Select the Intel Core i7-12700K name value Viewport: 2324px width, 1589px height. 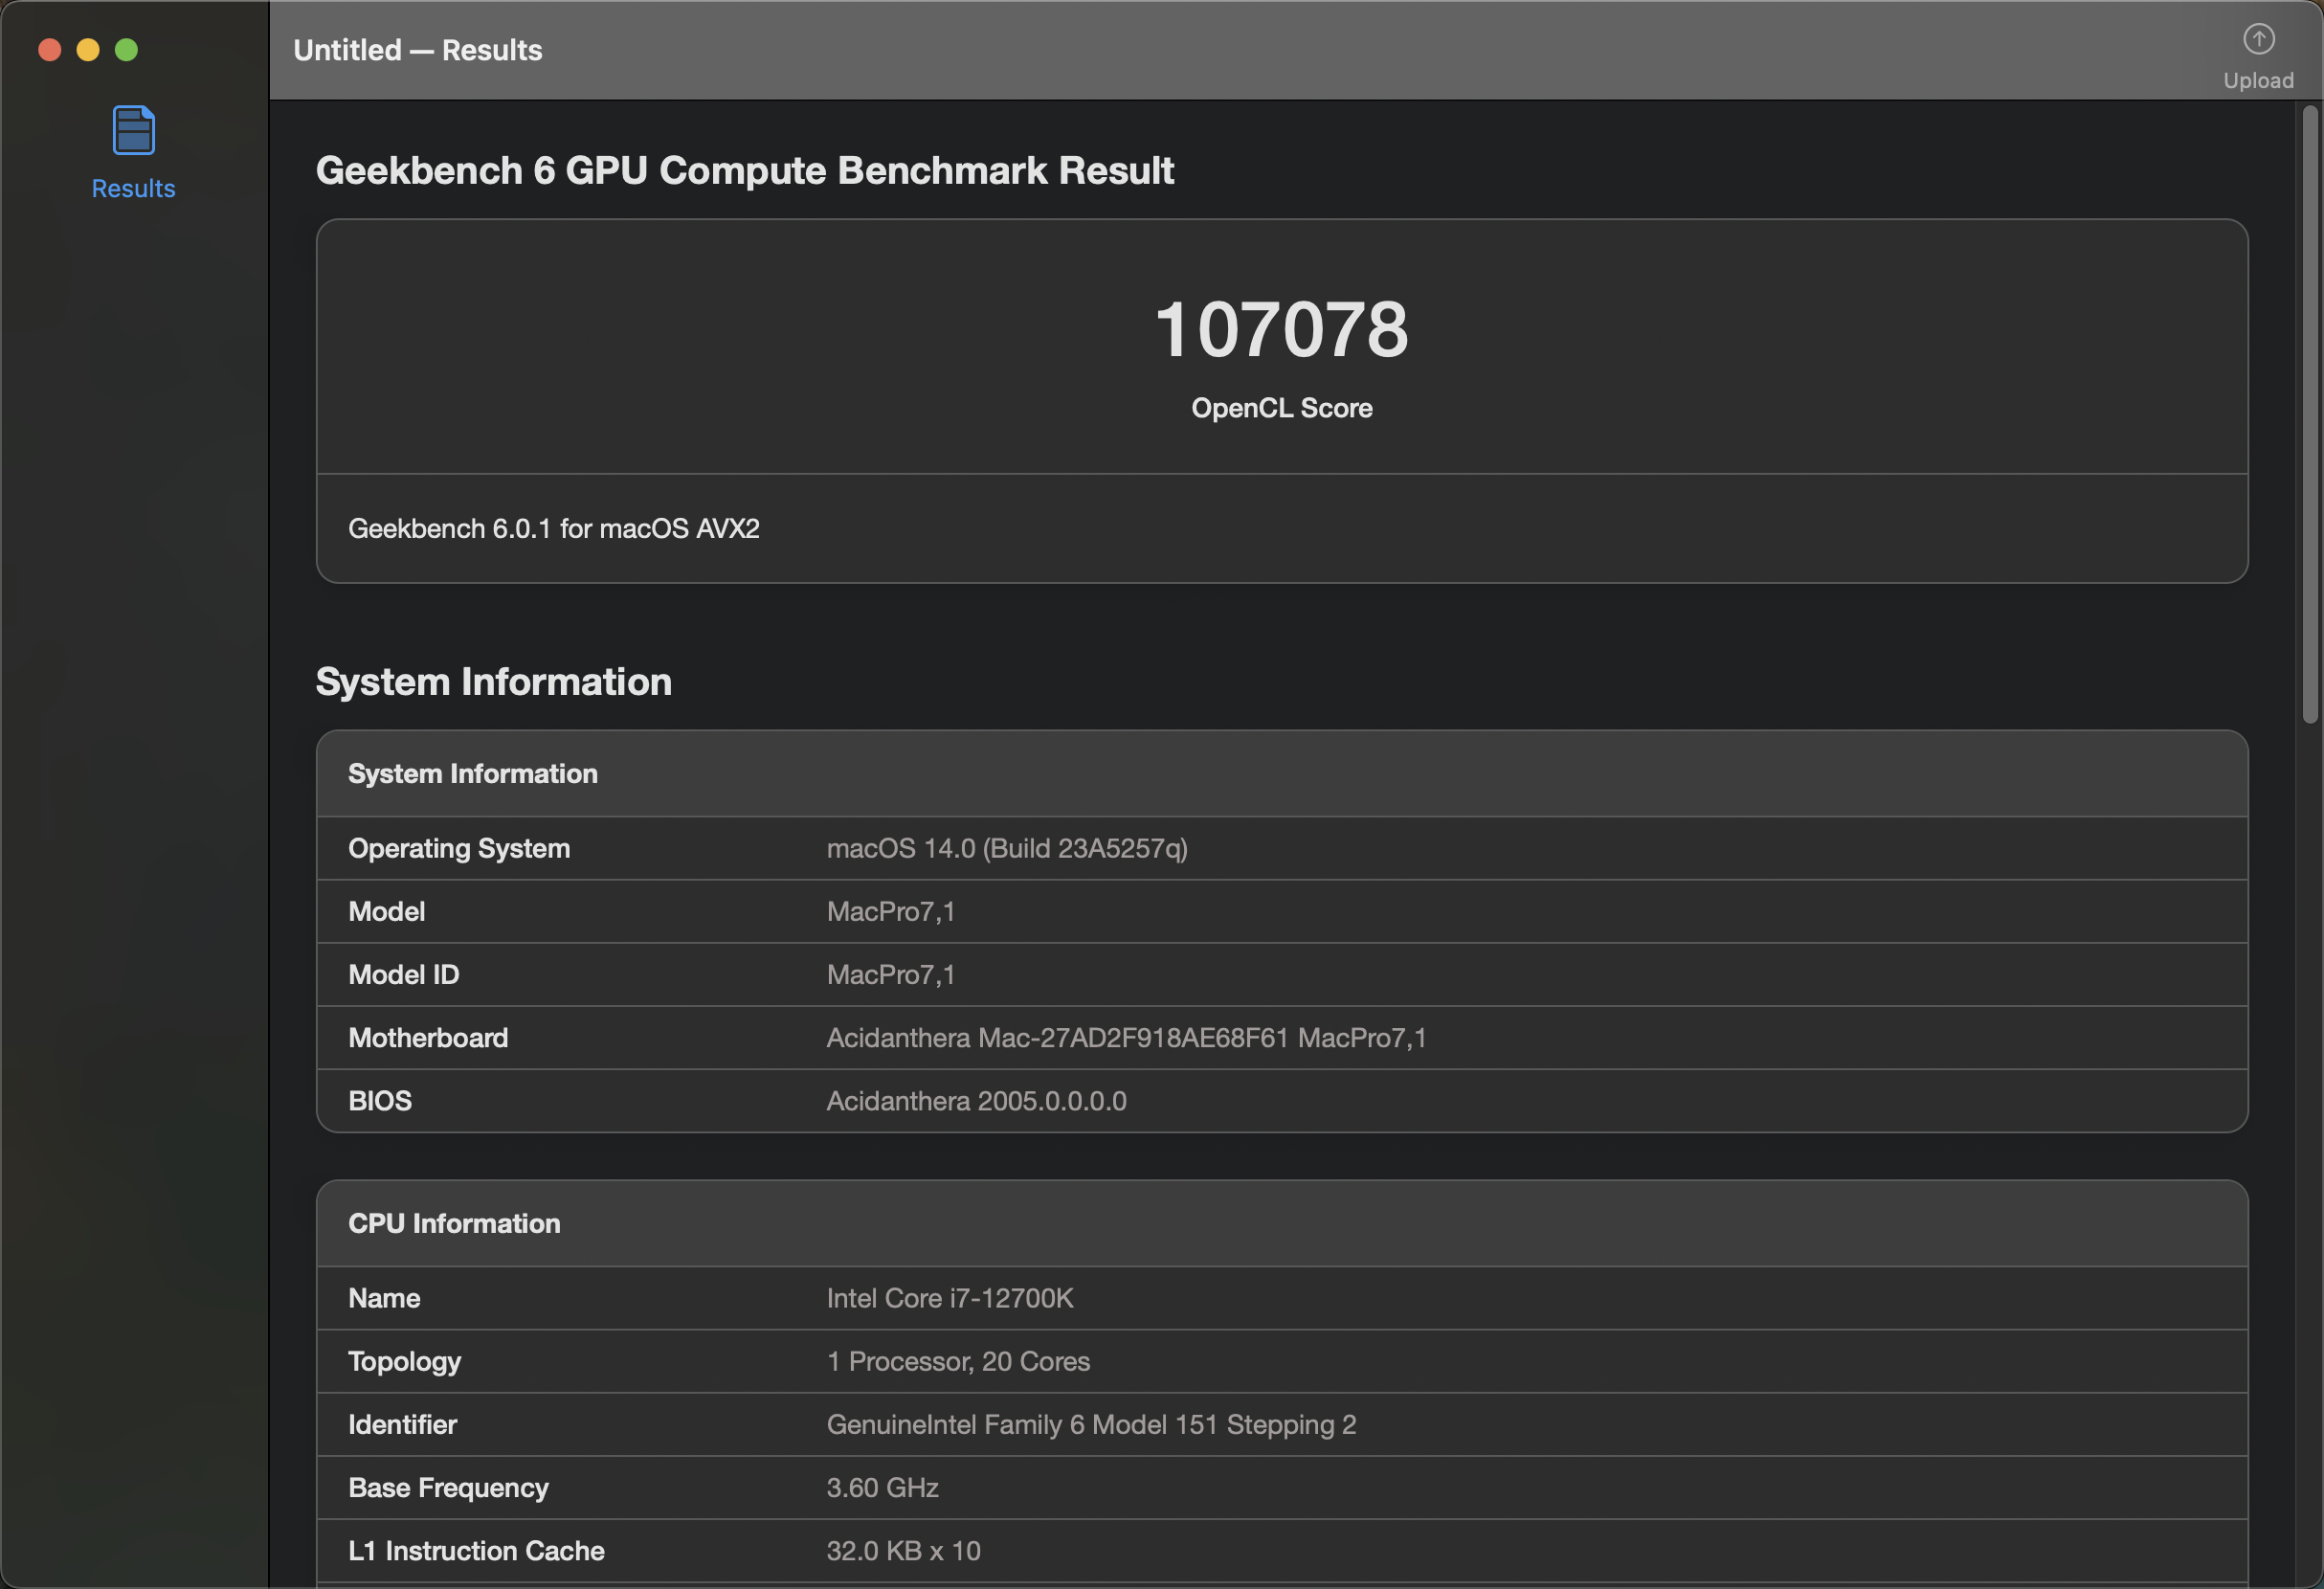(949, 1298)
